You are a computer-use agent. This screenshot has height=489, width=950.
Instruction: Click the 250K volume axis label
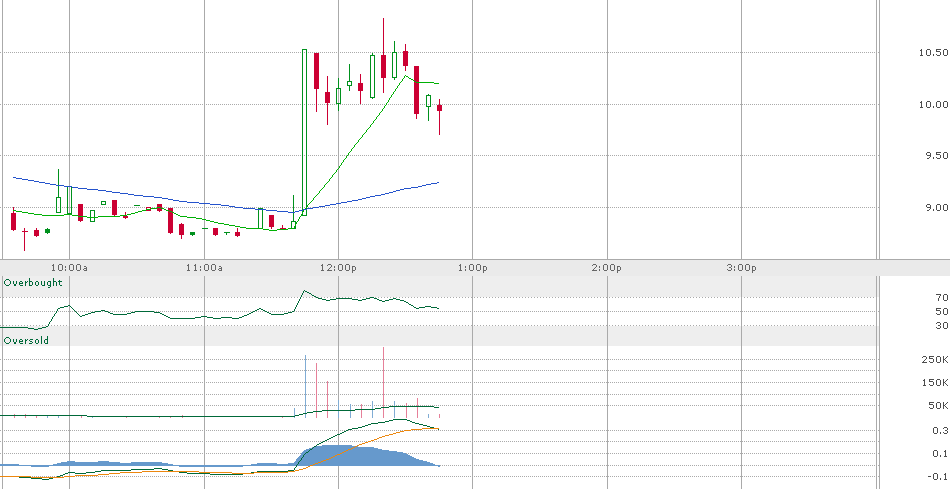935,360
